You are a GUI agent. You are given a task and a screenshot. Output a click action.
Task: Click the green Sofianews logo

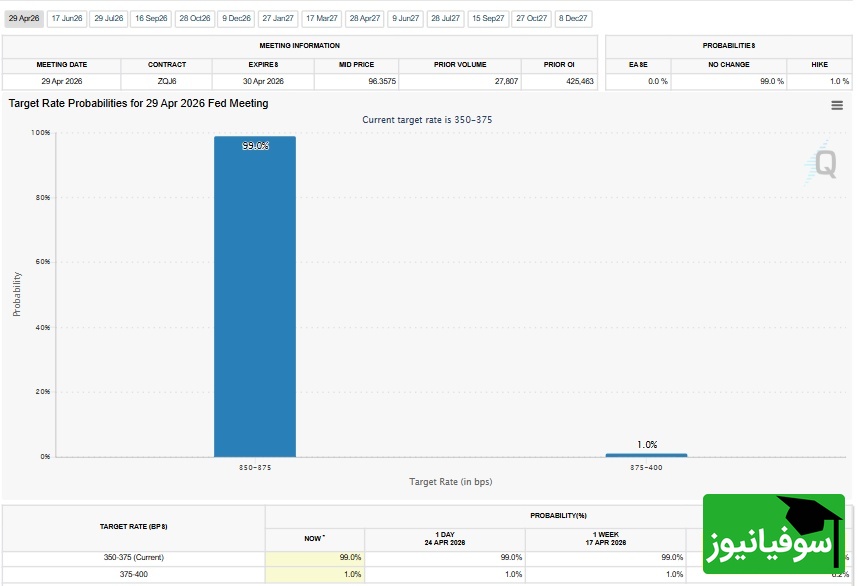tap(772, 534)
